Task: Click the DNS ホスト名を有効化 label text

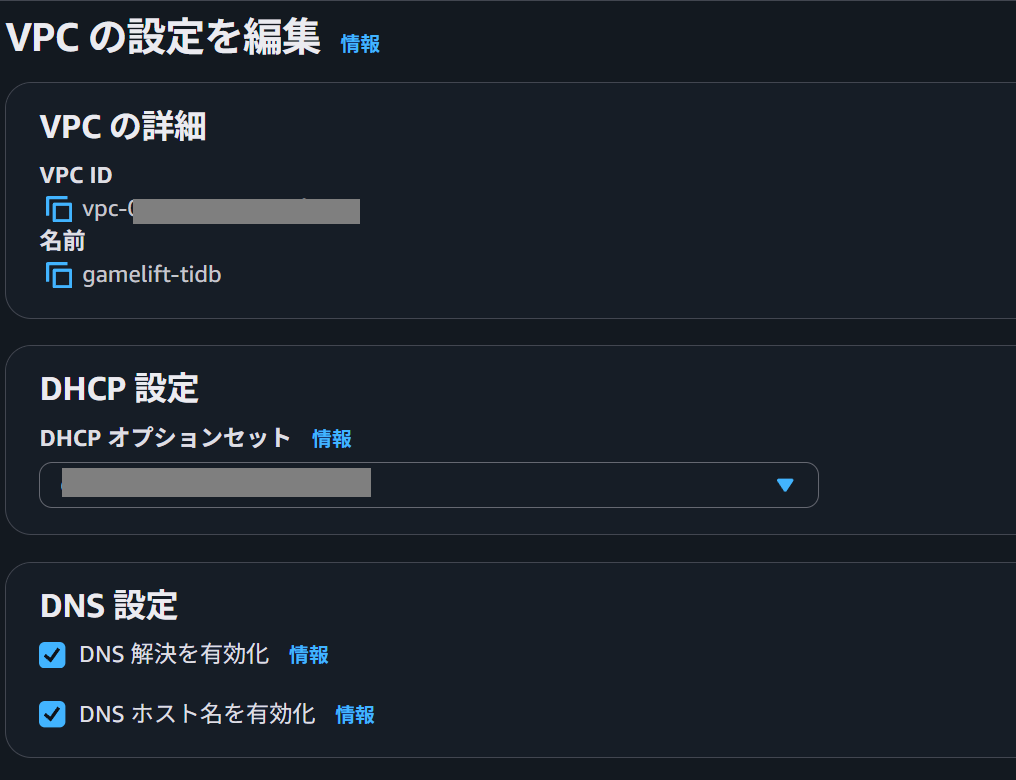Action: pos(197,714)
